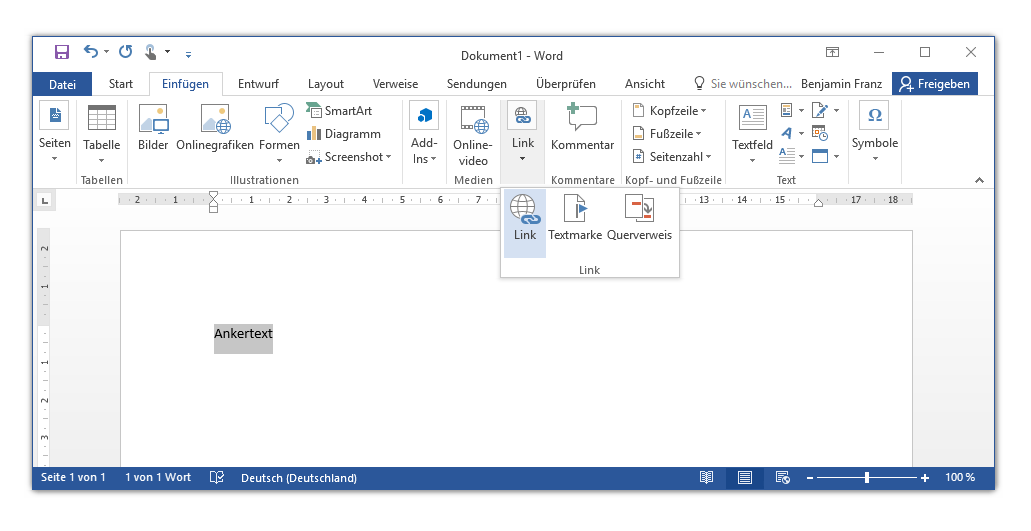Open zoom dialog via 100 %
Viewport: 1031px width, 531px height.
coord(960,478)
